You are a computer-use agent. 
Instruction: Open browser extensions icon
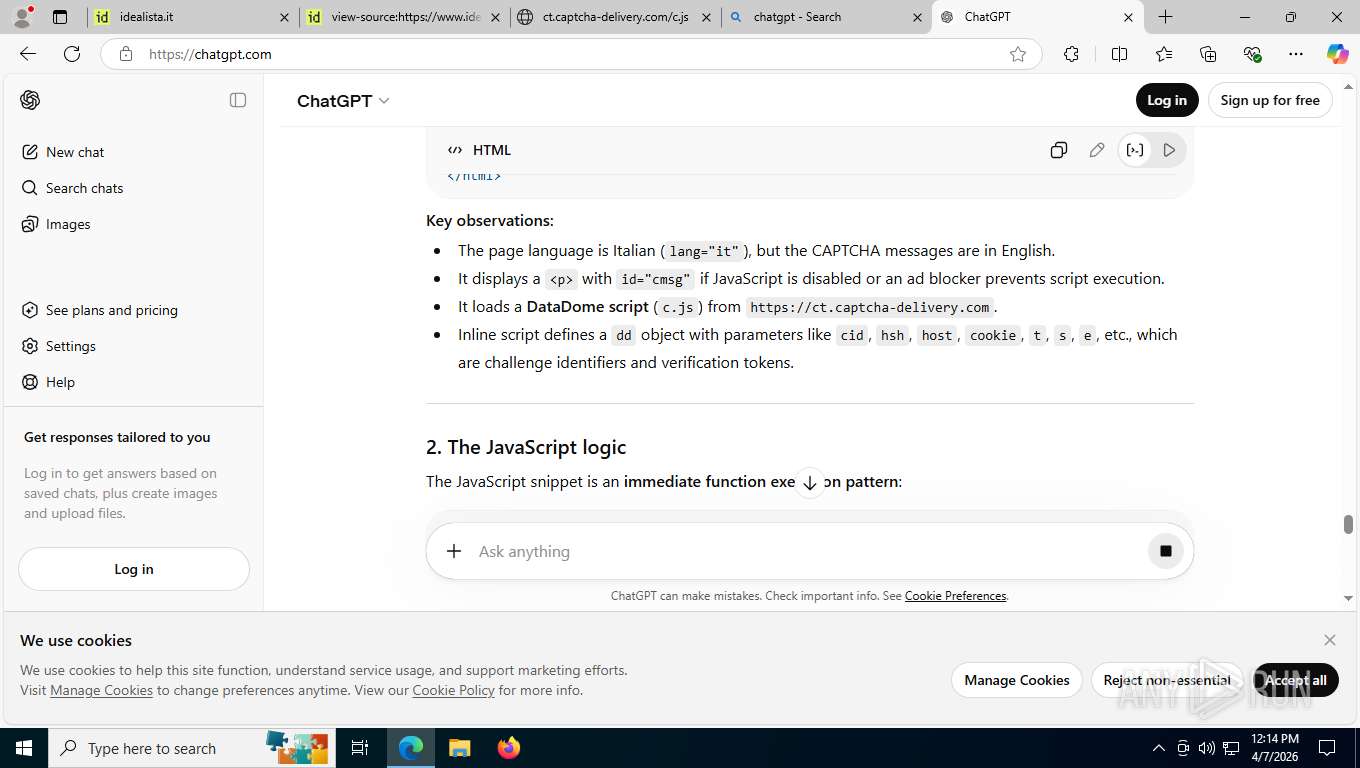(1072, 54)
